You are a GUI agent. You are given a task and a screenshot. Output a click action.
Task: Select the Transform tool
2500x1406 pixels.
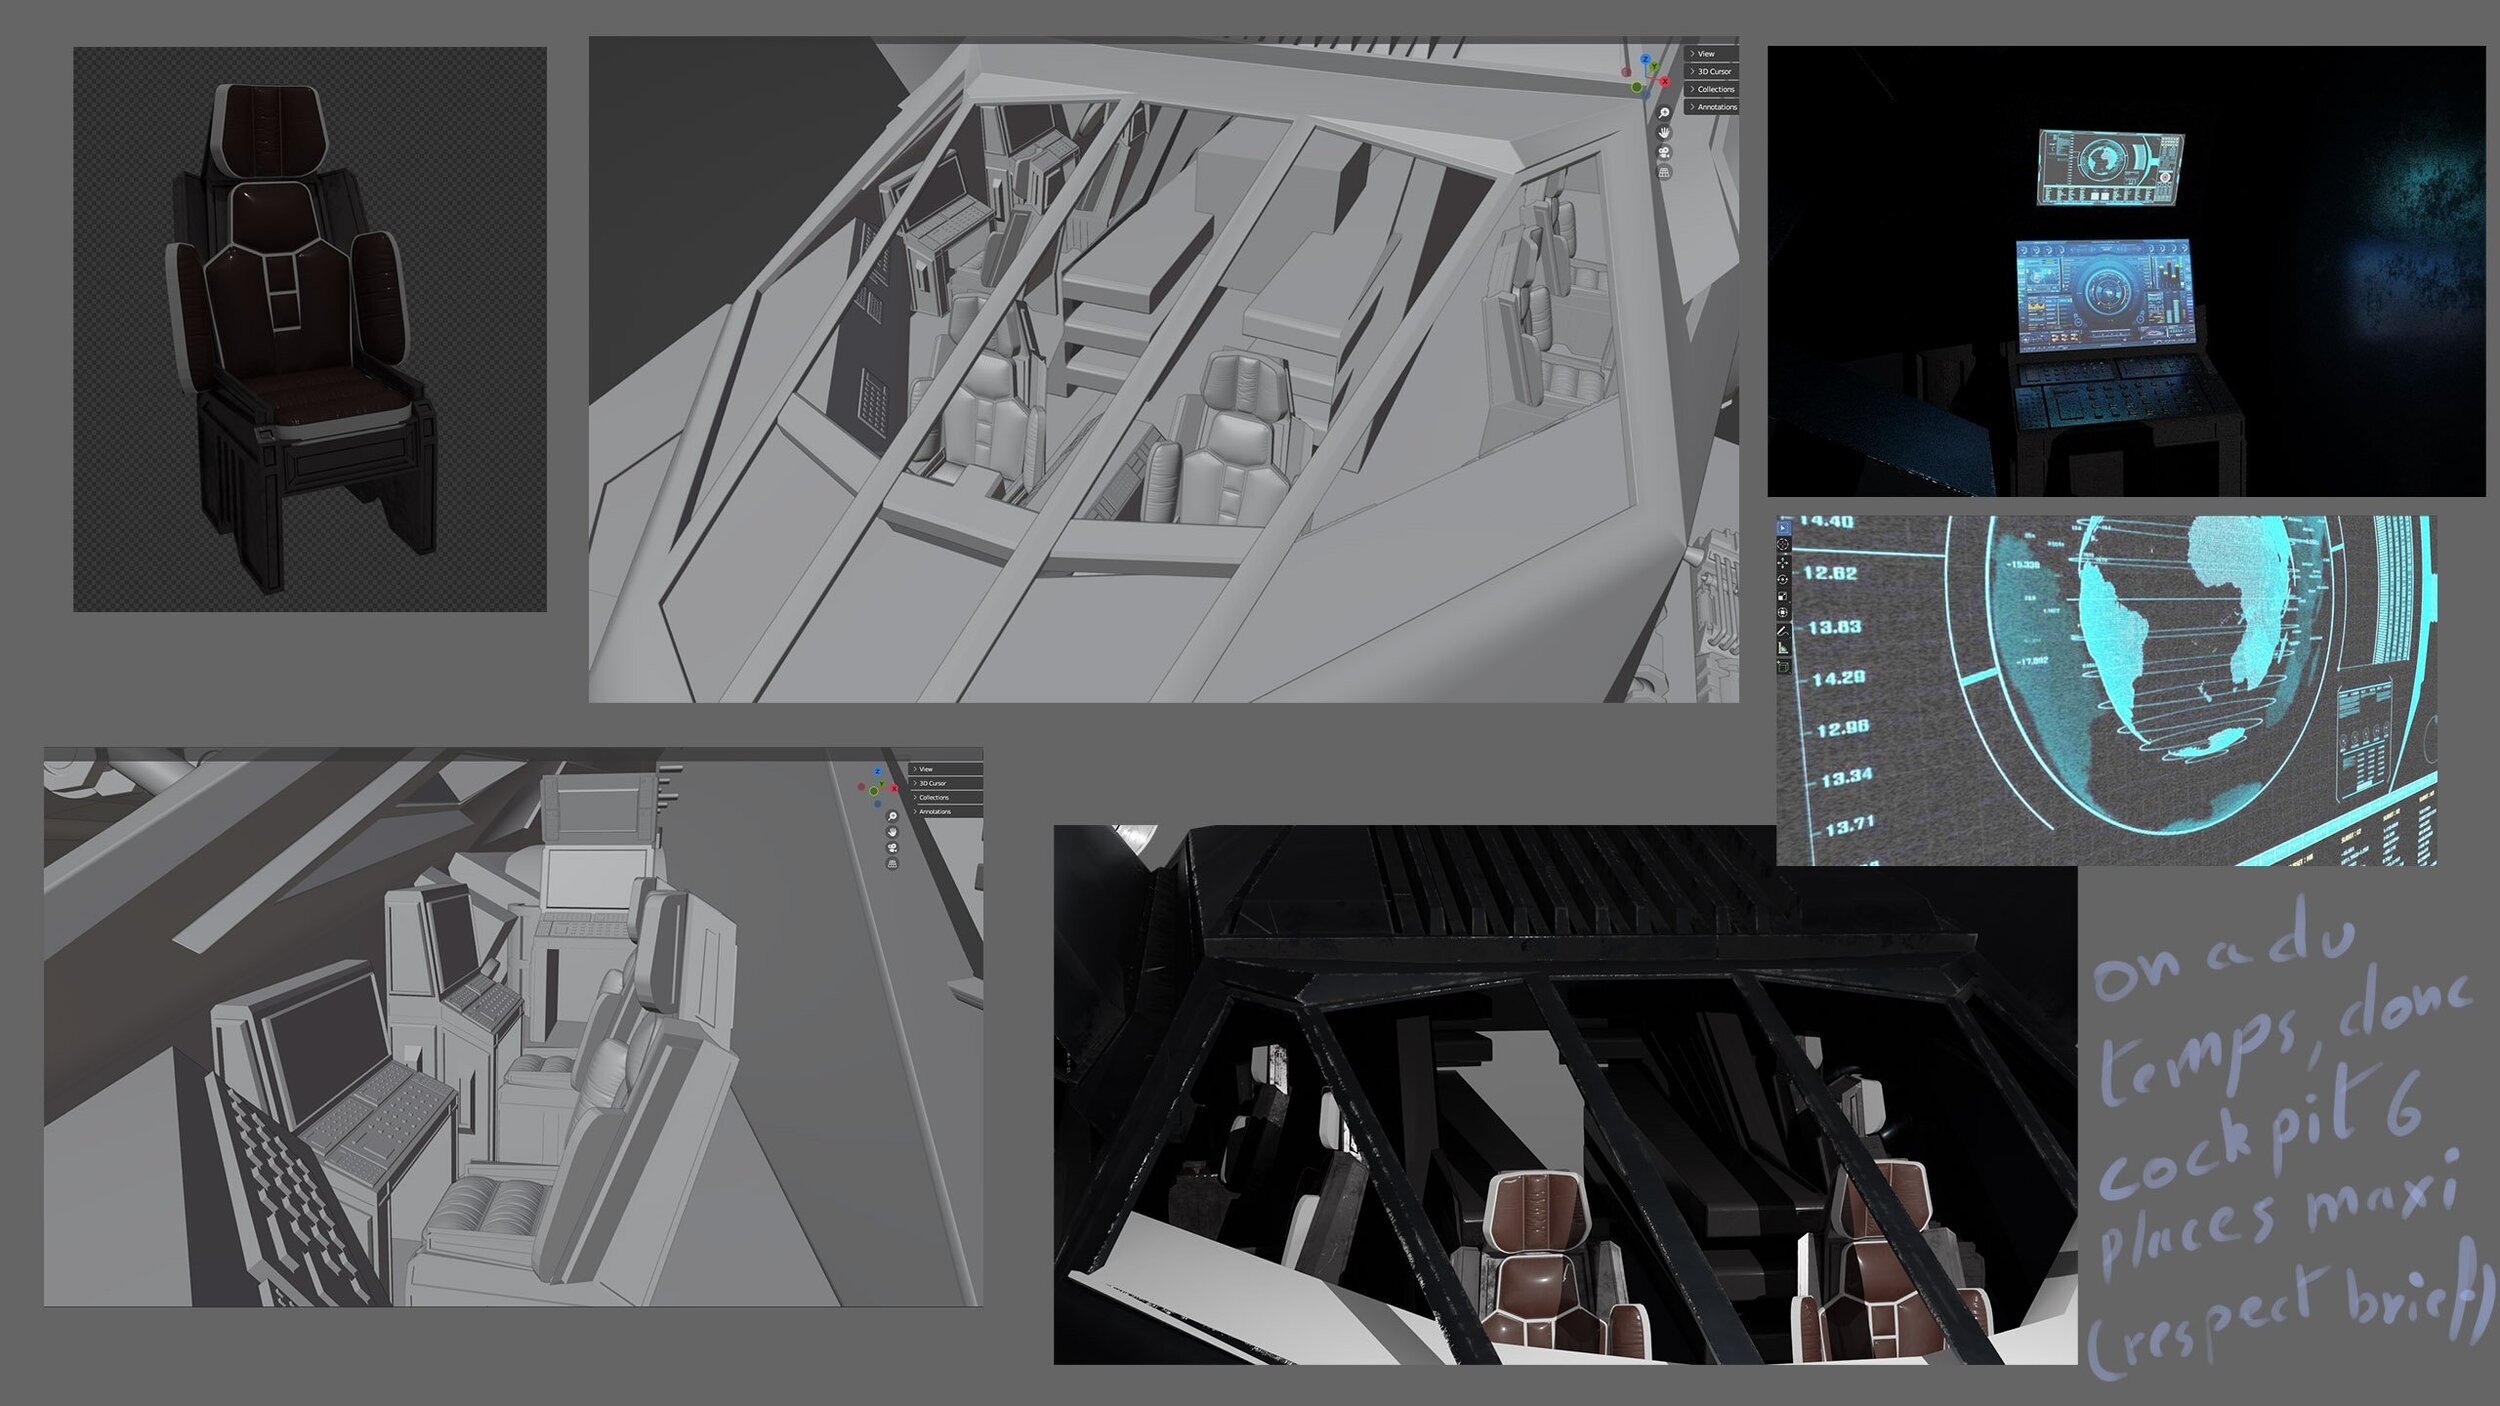[x=1783, y=613]
